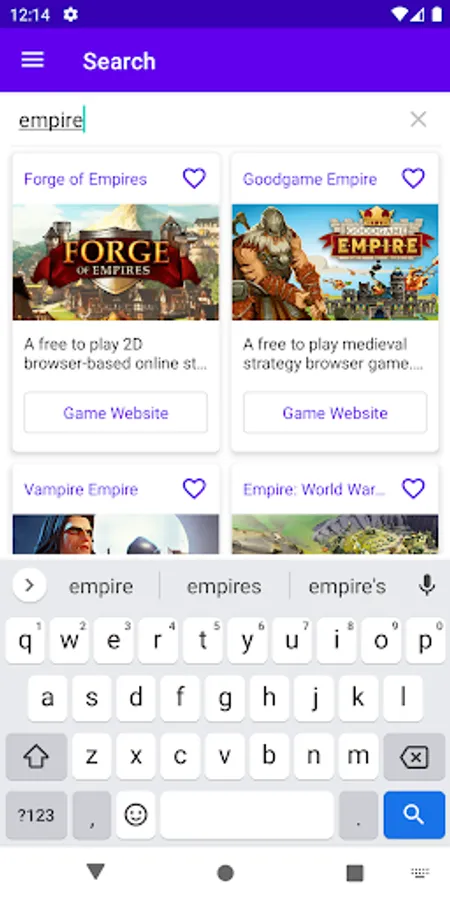This screenshot has width=450, height=900.
Task: Choose "empires" keyboard suggestion
Action: (x=224, y=587)
